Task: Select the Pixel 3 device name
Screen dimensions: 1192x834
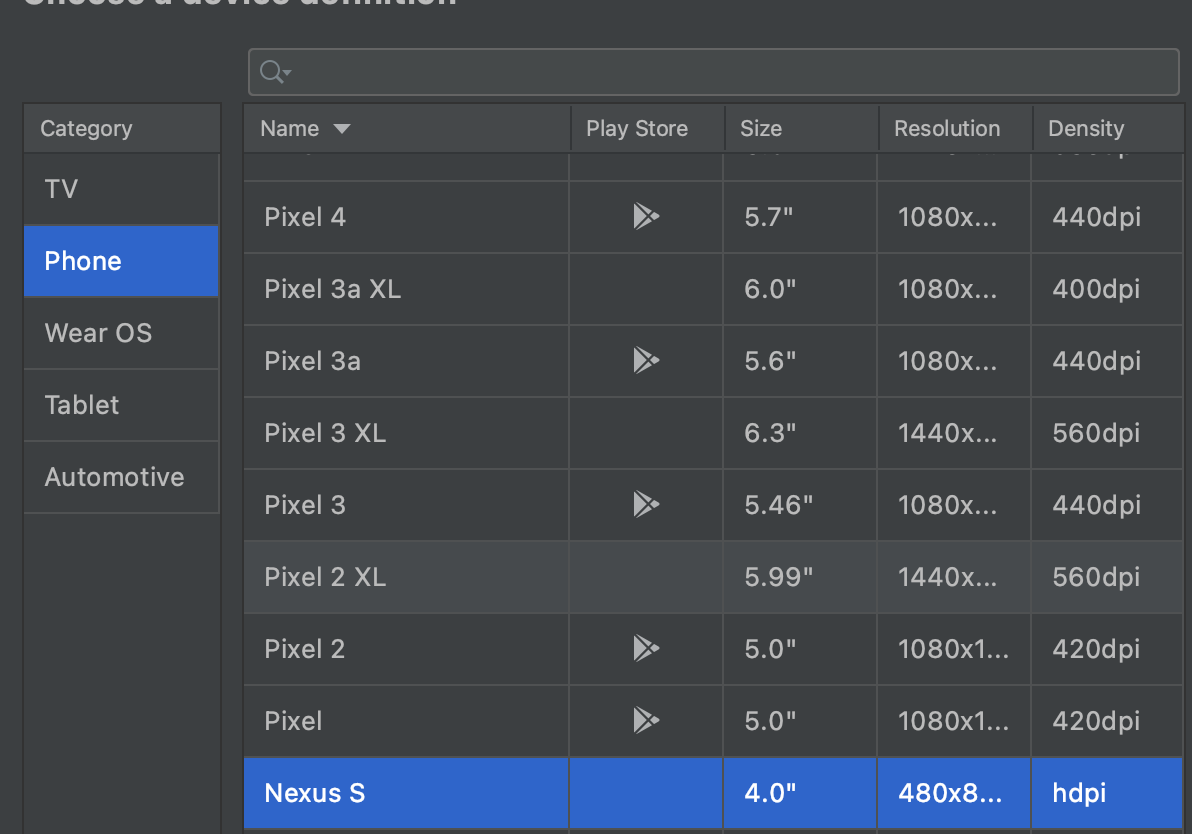Action: (x=305, y=505)
